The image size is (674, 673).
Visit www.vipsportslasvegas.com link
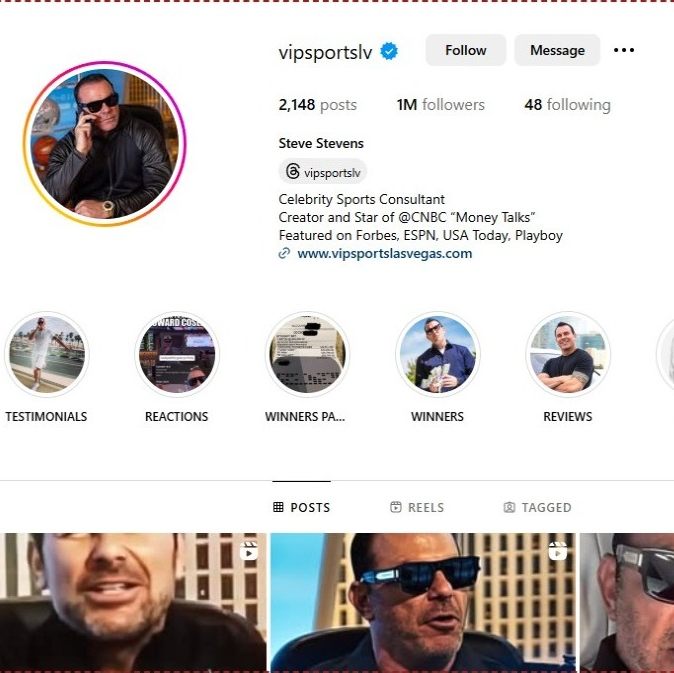point(385,254)
